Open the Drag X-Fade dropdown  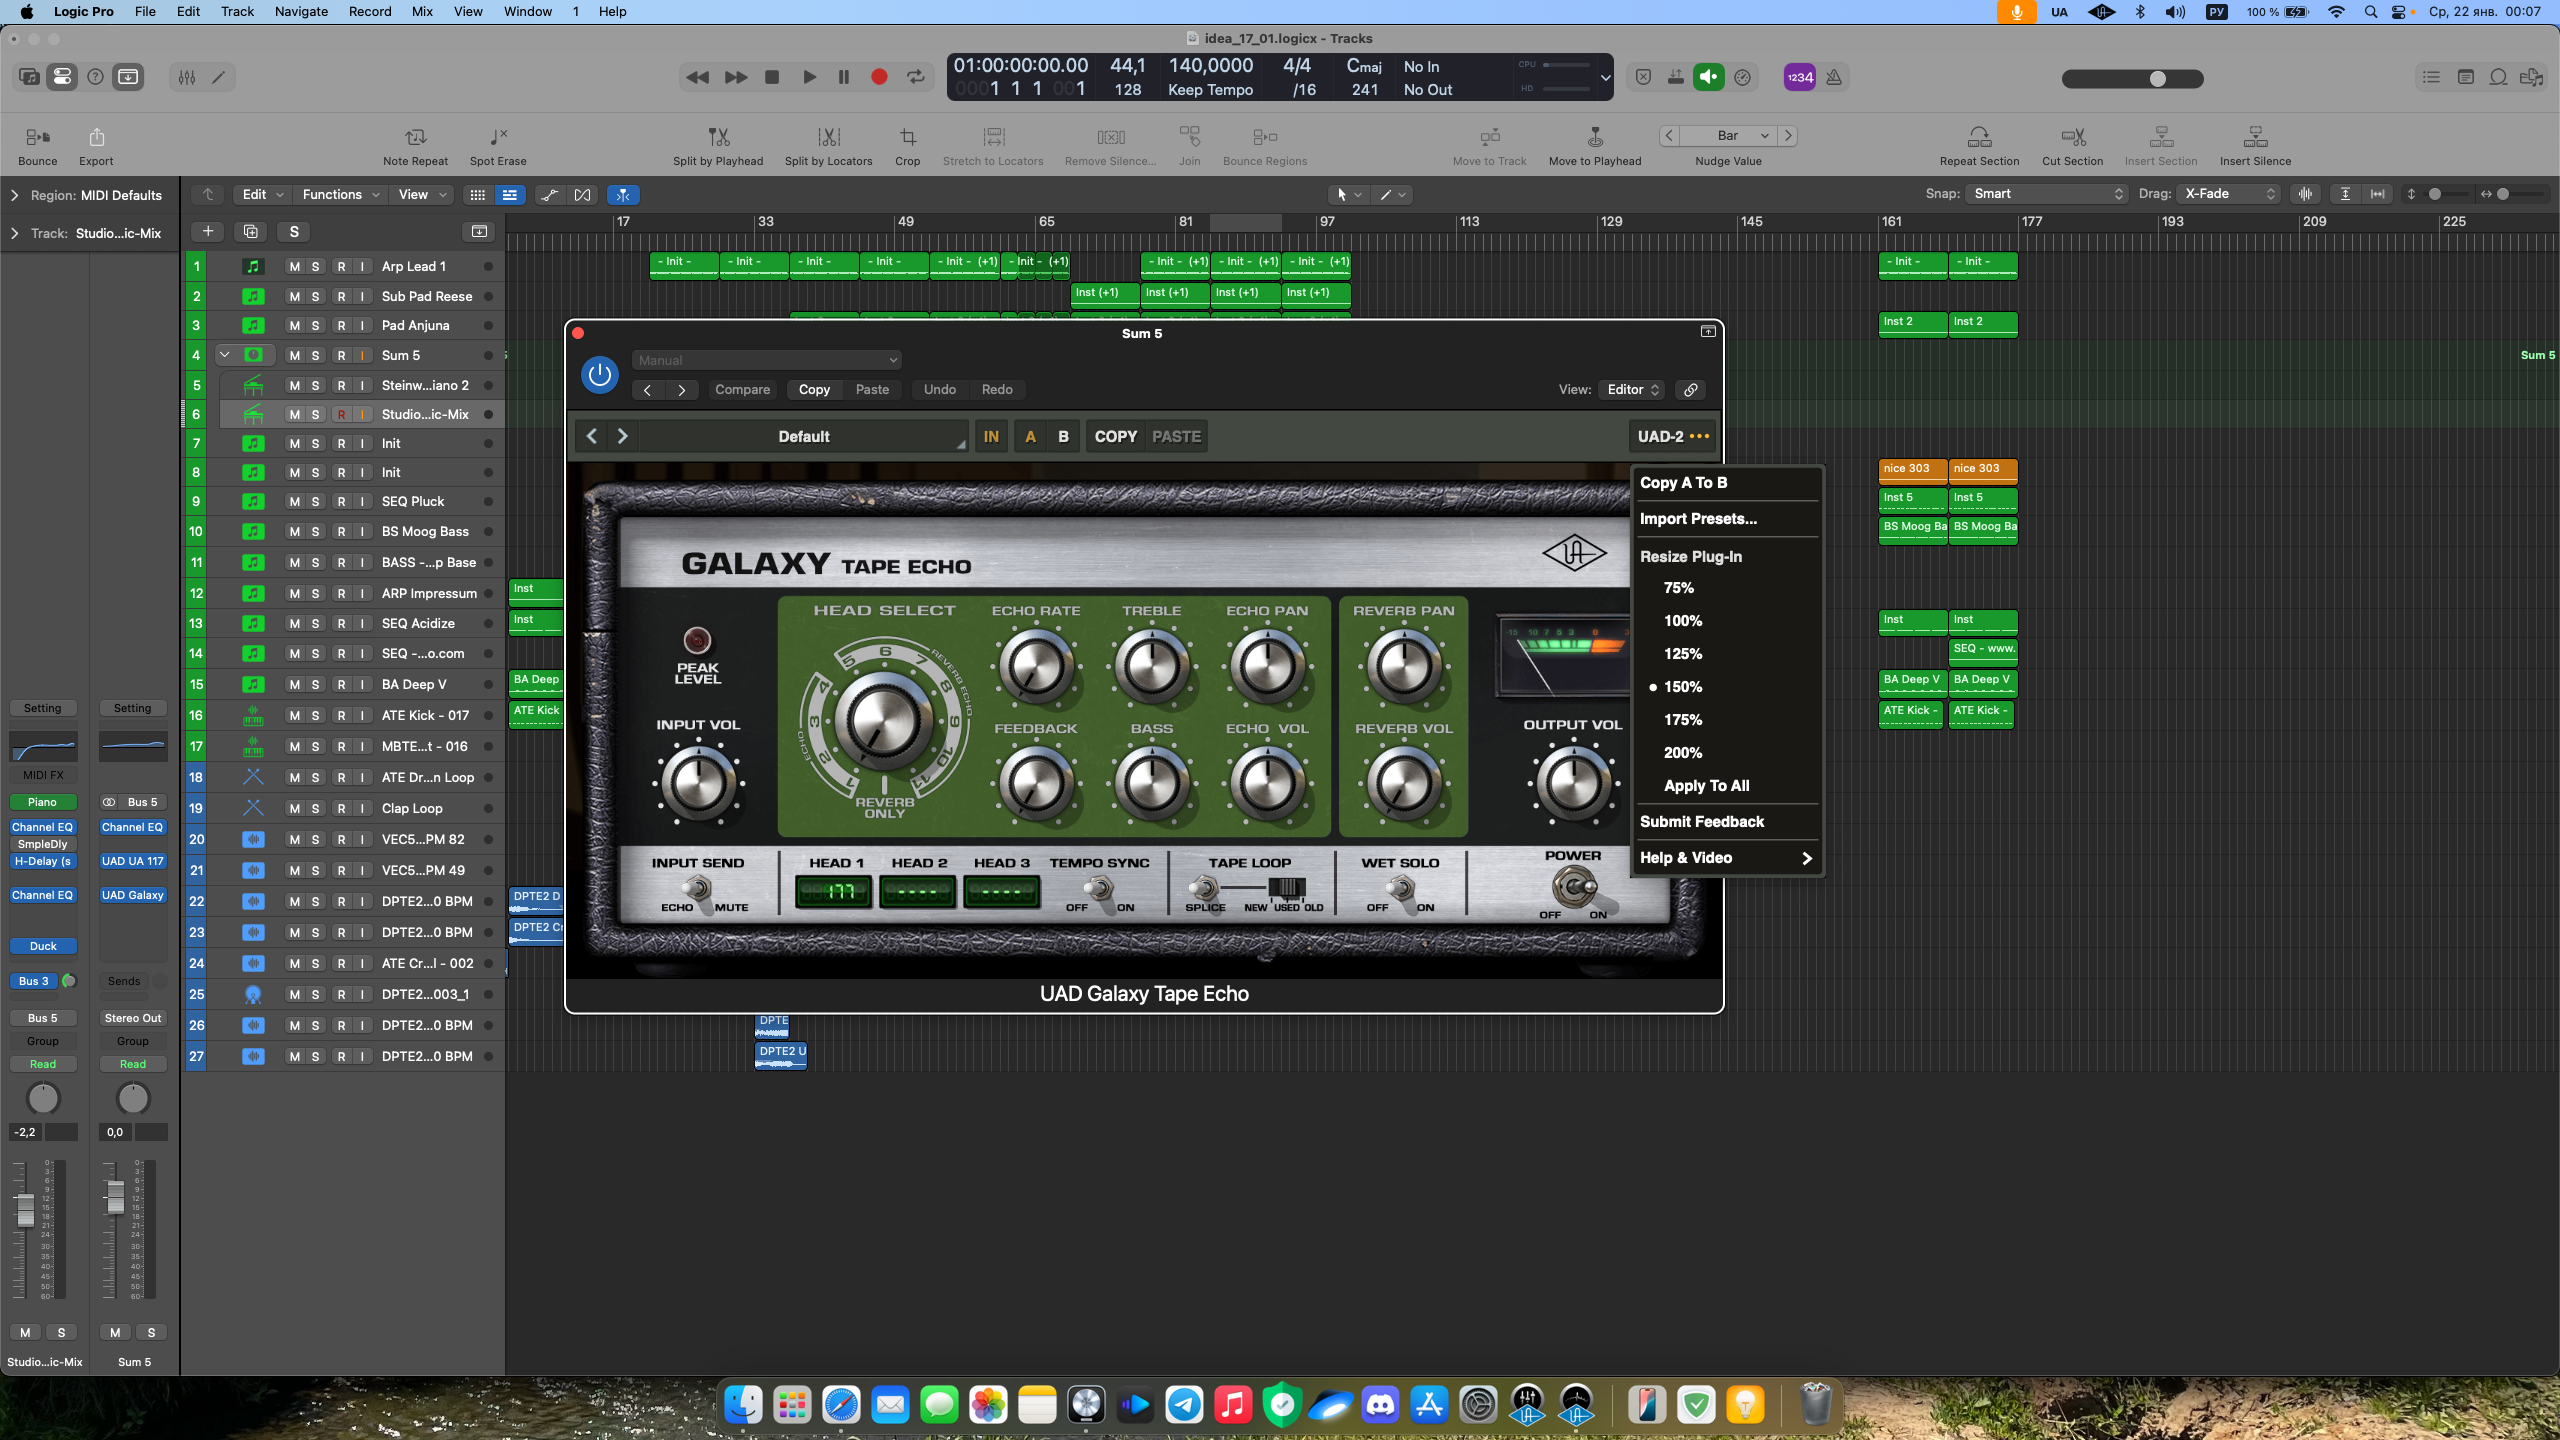pyautogui.click(x=2230, y=194)
